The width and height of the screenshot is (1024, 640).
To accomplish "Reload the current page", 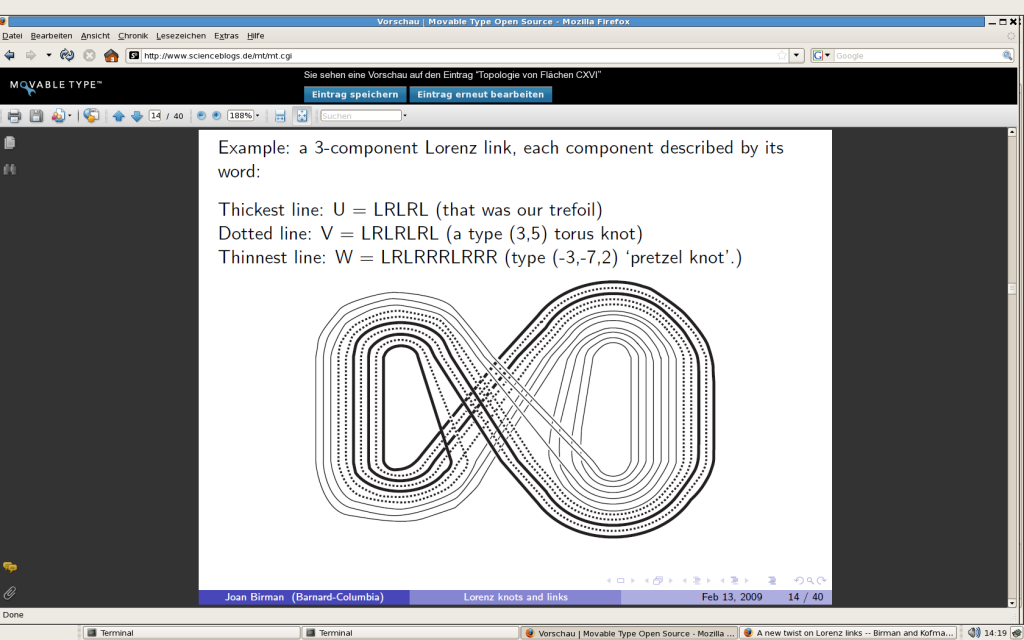I will pos(67,55).
